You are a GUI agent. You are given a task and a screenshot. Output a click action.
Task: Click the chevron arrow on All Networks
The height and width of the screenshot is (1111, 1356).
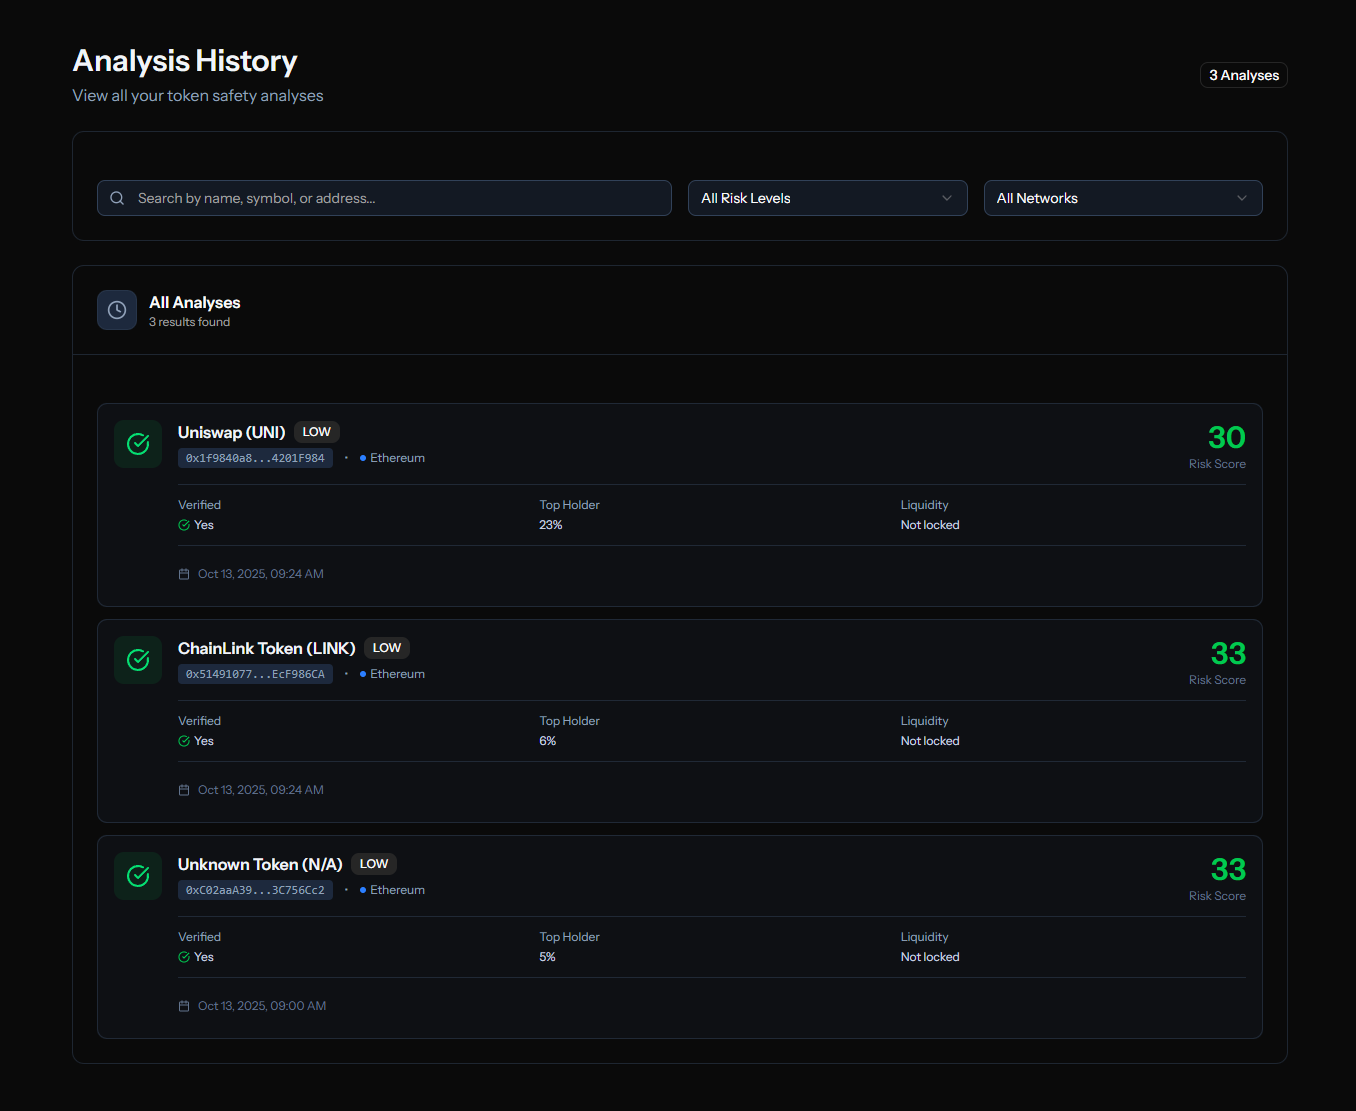coord(1242,198)
